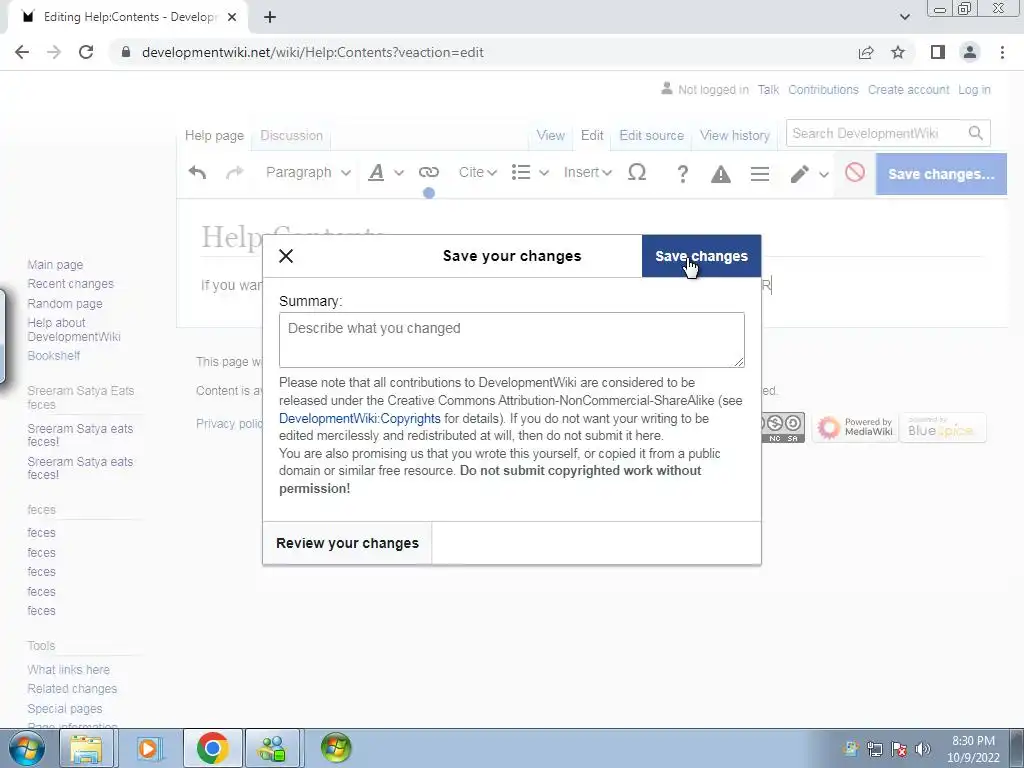Click the Log in link
Image resolution: width=1024 pixels, height=768 pixels.
974,89
